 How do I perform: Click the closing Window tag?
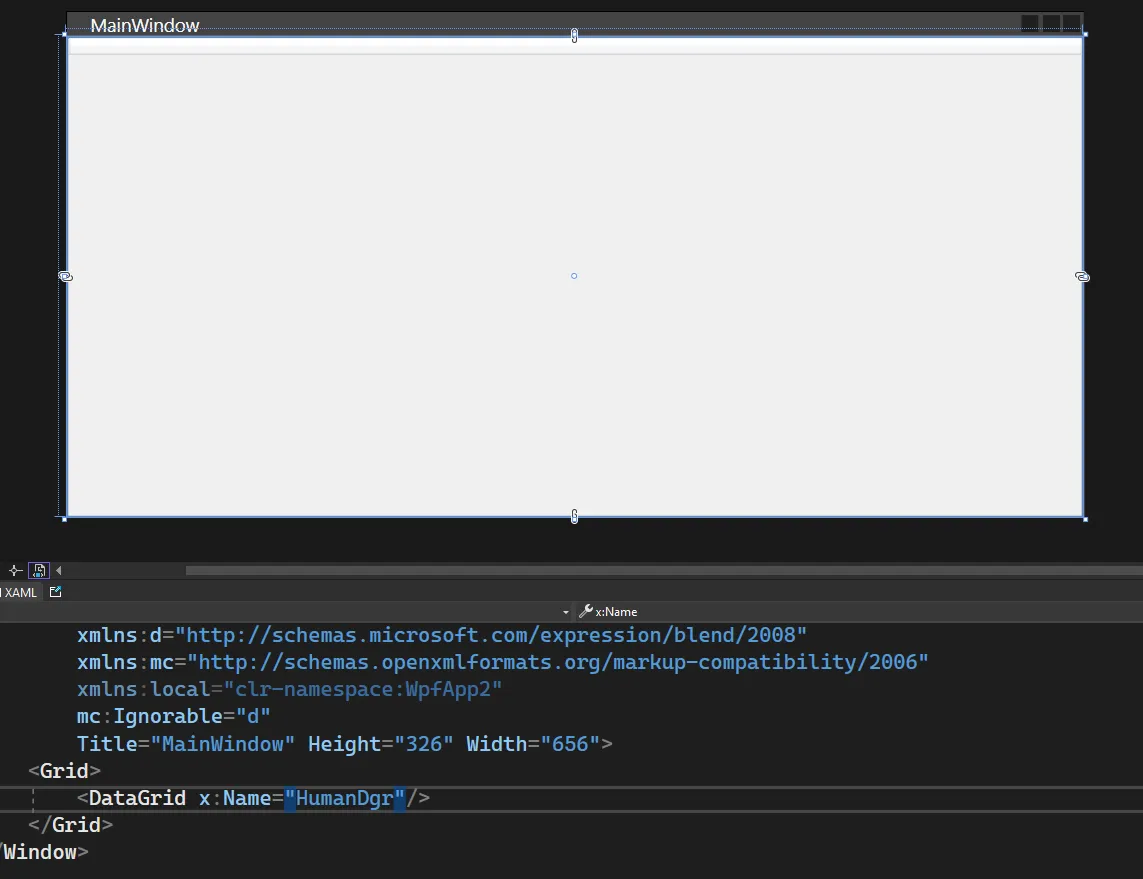pos(44,852)
